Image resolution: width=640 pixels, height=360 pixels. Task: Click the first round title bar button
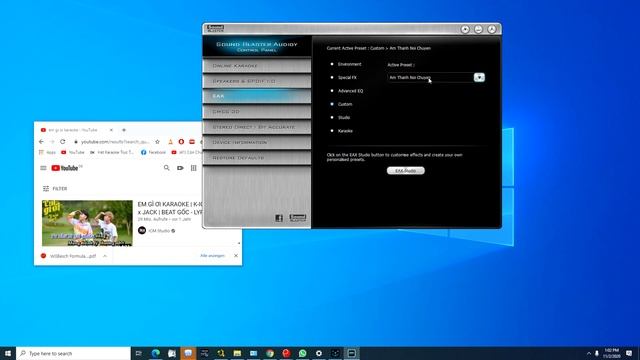pos(465,29)
